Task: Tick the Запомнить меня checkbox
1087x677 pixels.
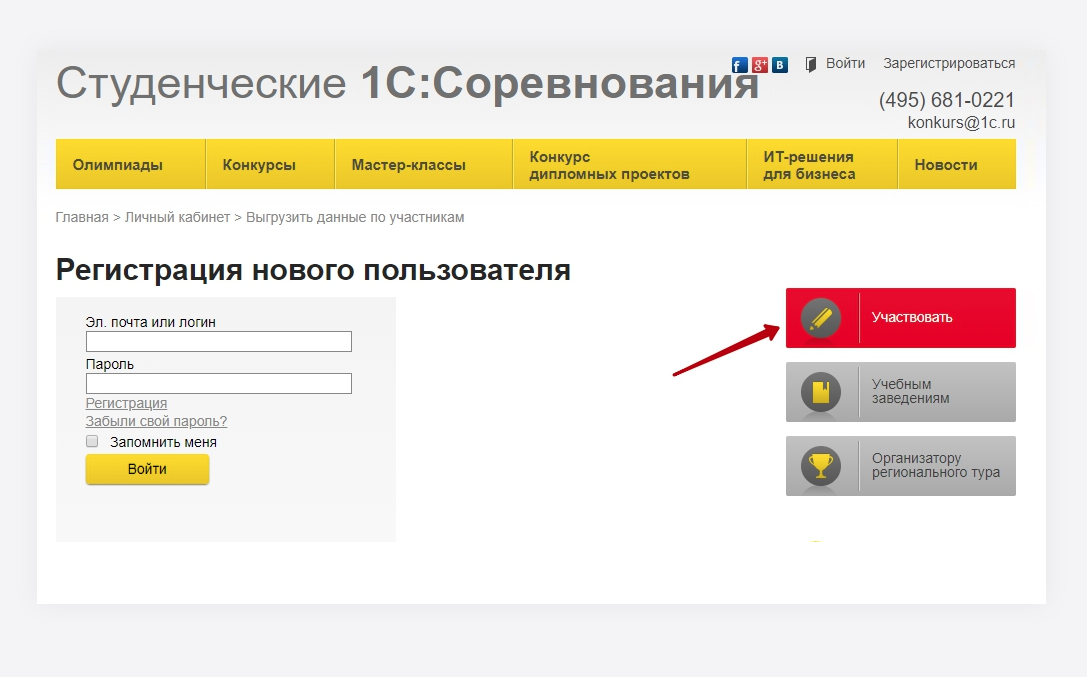Action: 92,441
